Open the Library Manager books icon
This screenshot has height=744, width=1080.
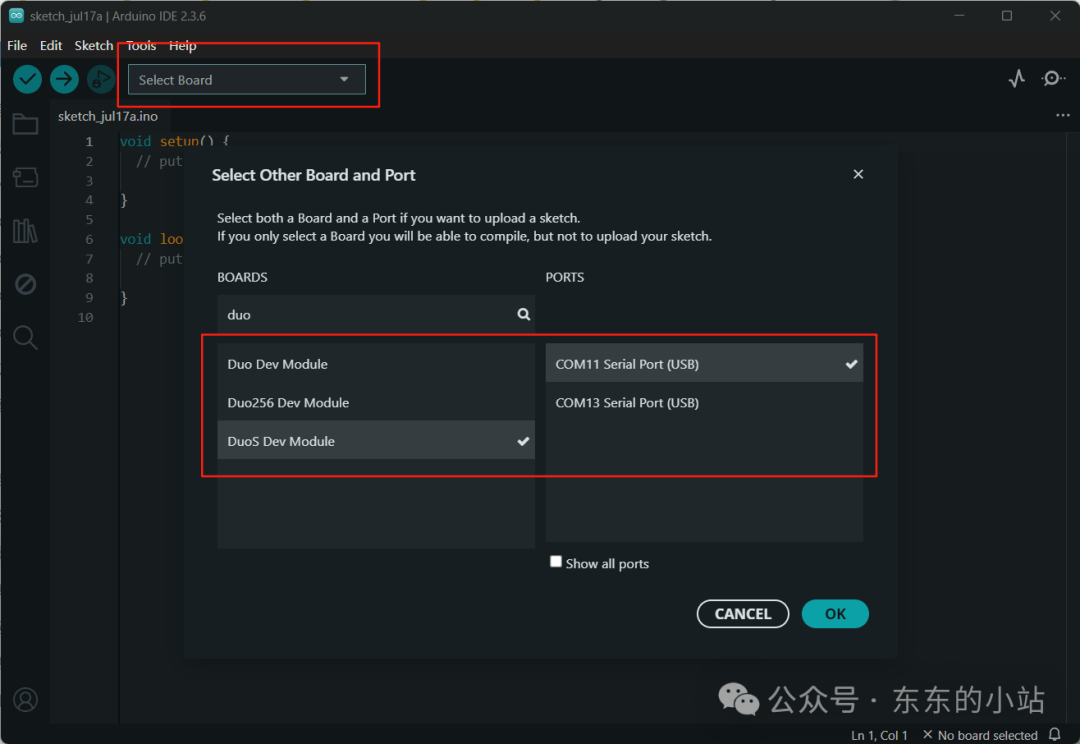point(25,231)
